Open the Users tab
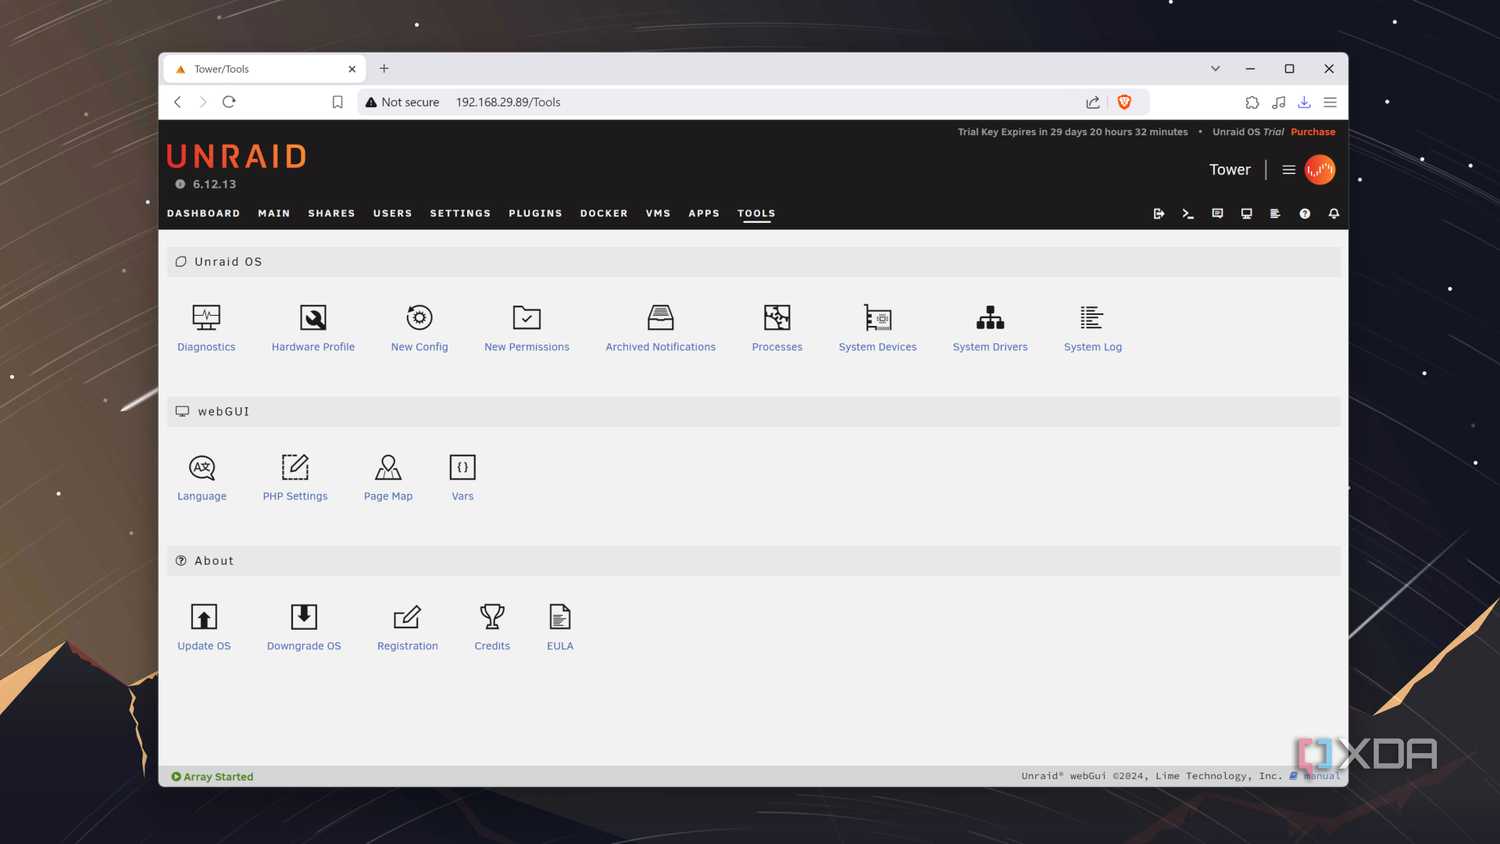Viewport: 1500px width, 844px height. coord(392,213)
